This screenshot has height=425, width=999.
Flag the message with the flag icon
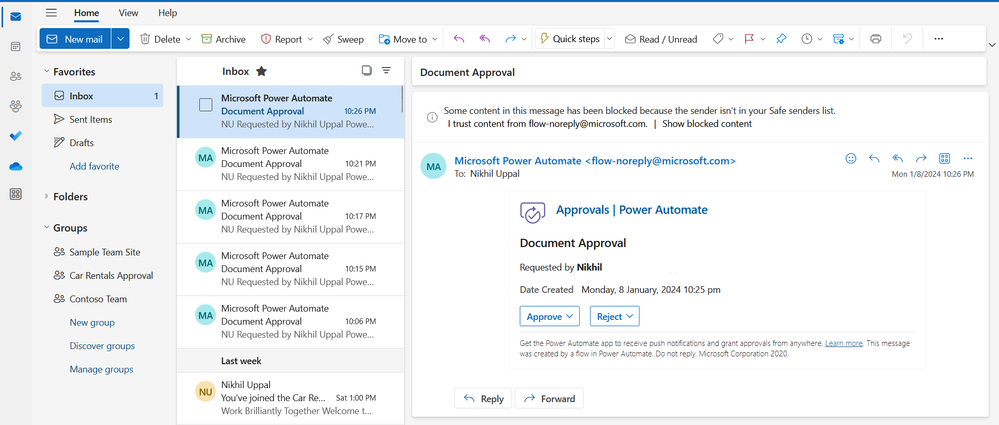(749, 39)
